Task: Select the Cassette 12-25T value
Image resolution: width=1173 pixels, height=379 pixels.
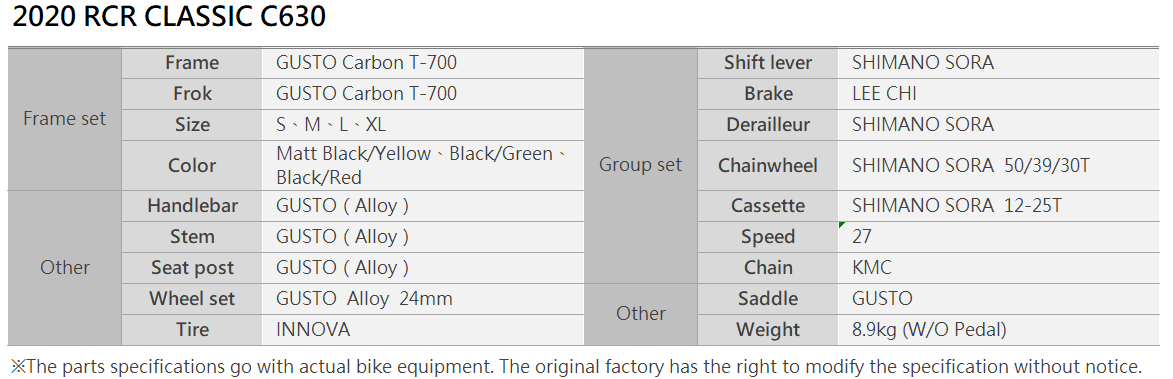Action: coord(998,206)
